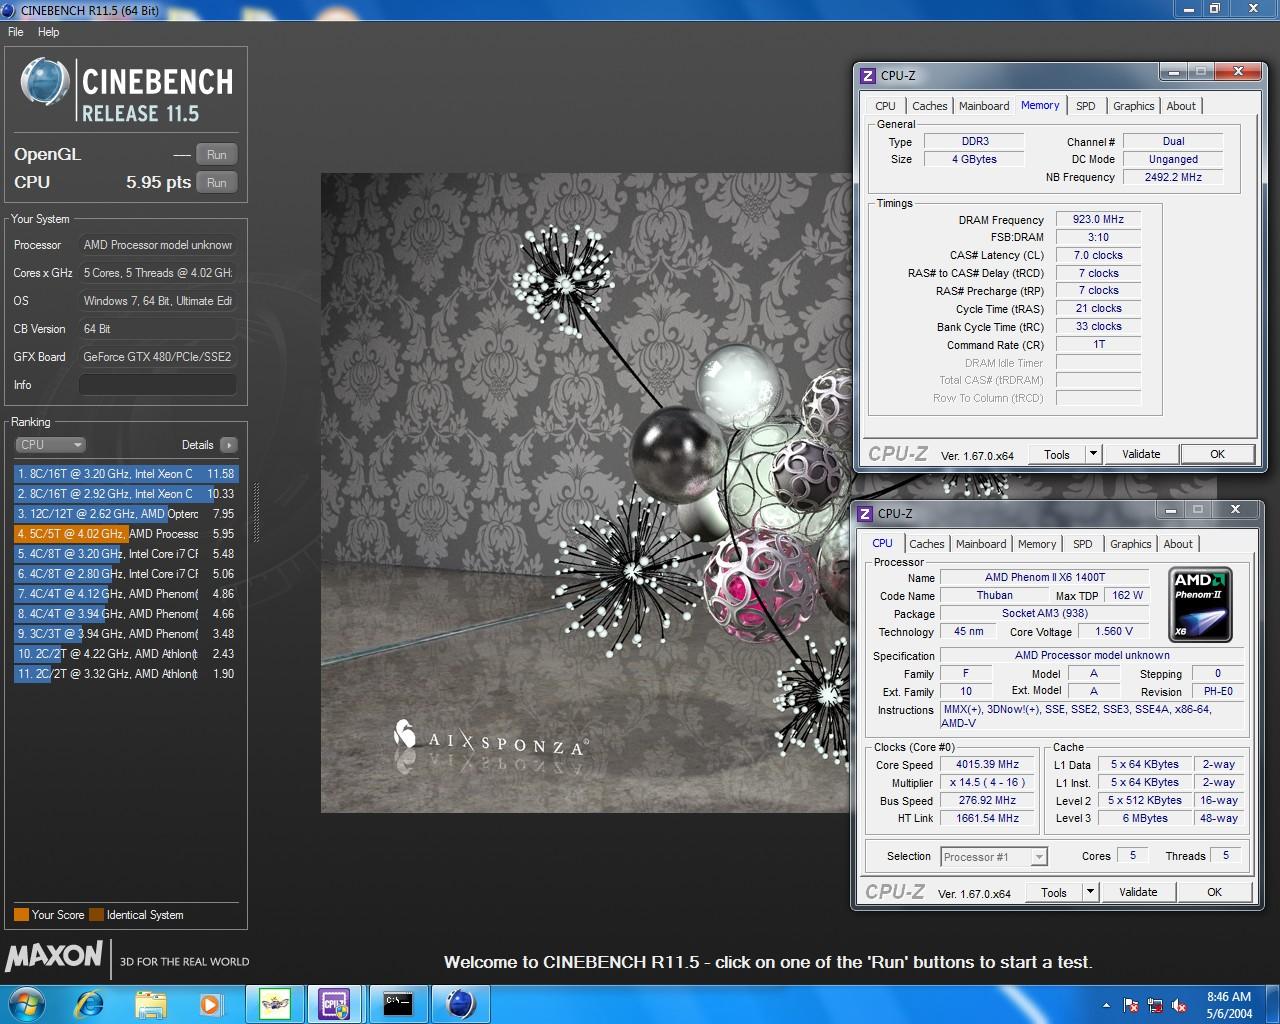Open About tab in upper CPU-Z window
This screenshot has height=1024, width=1280.
coord(1181,106)
